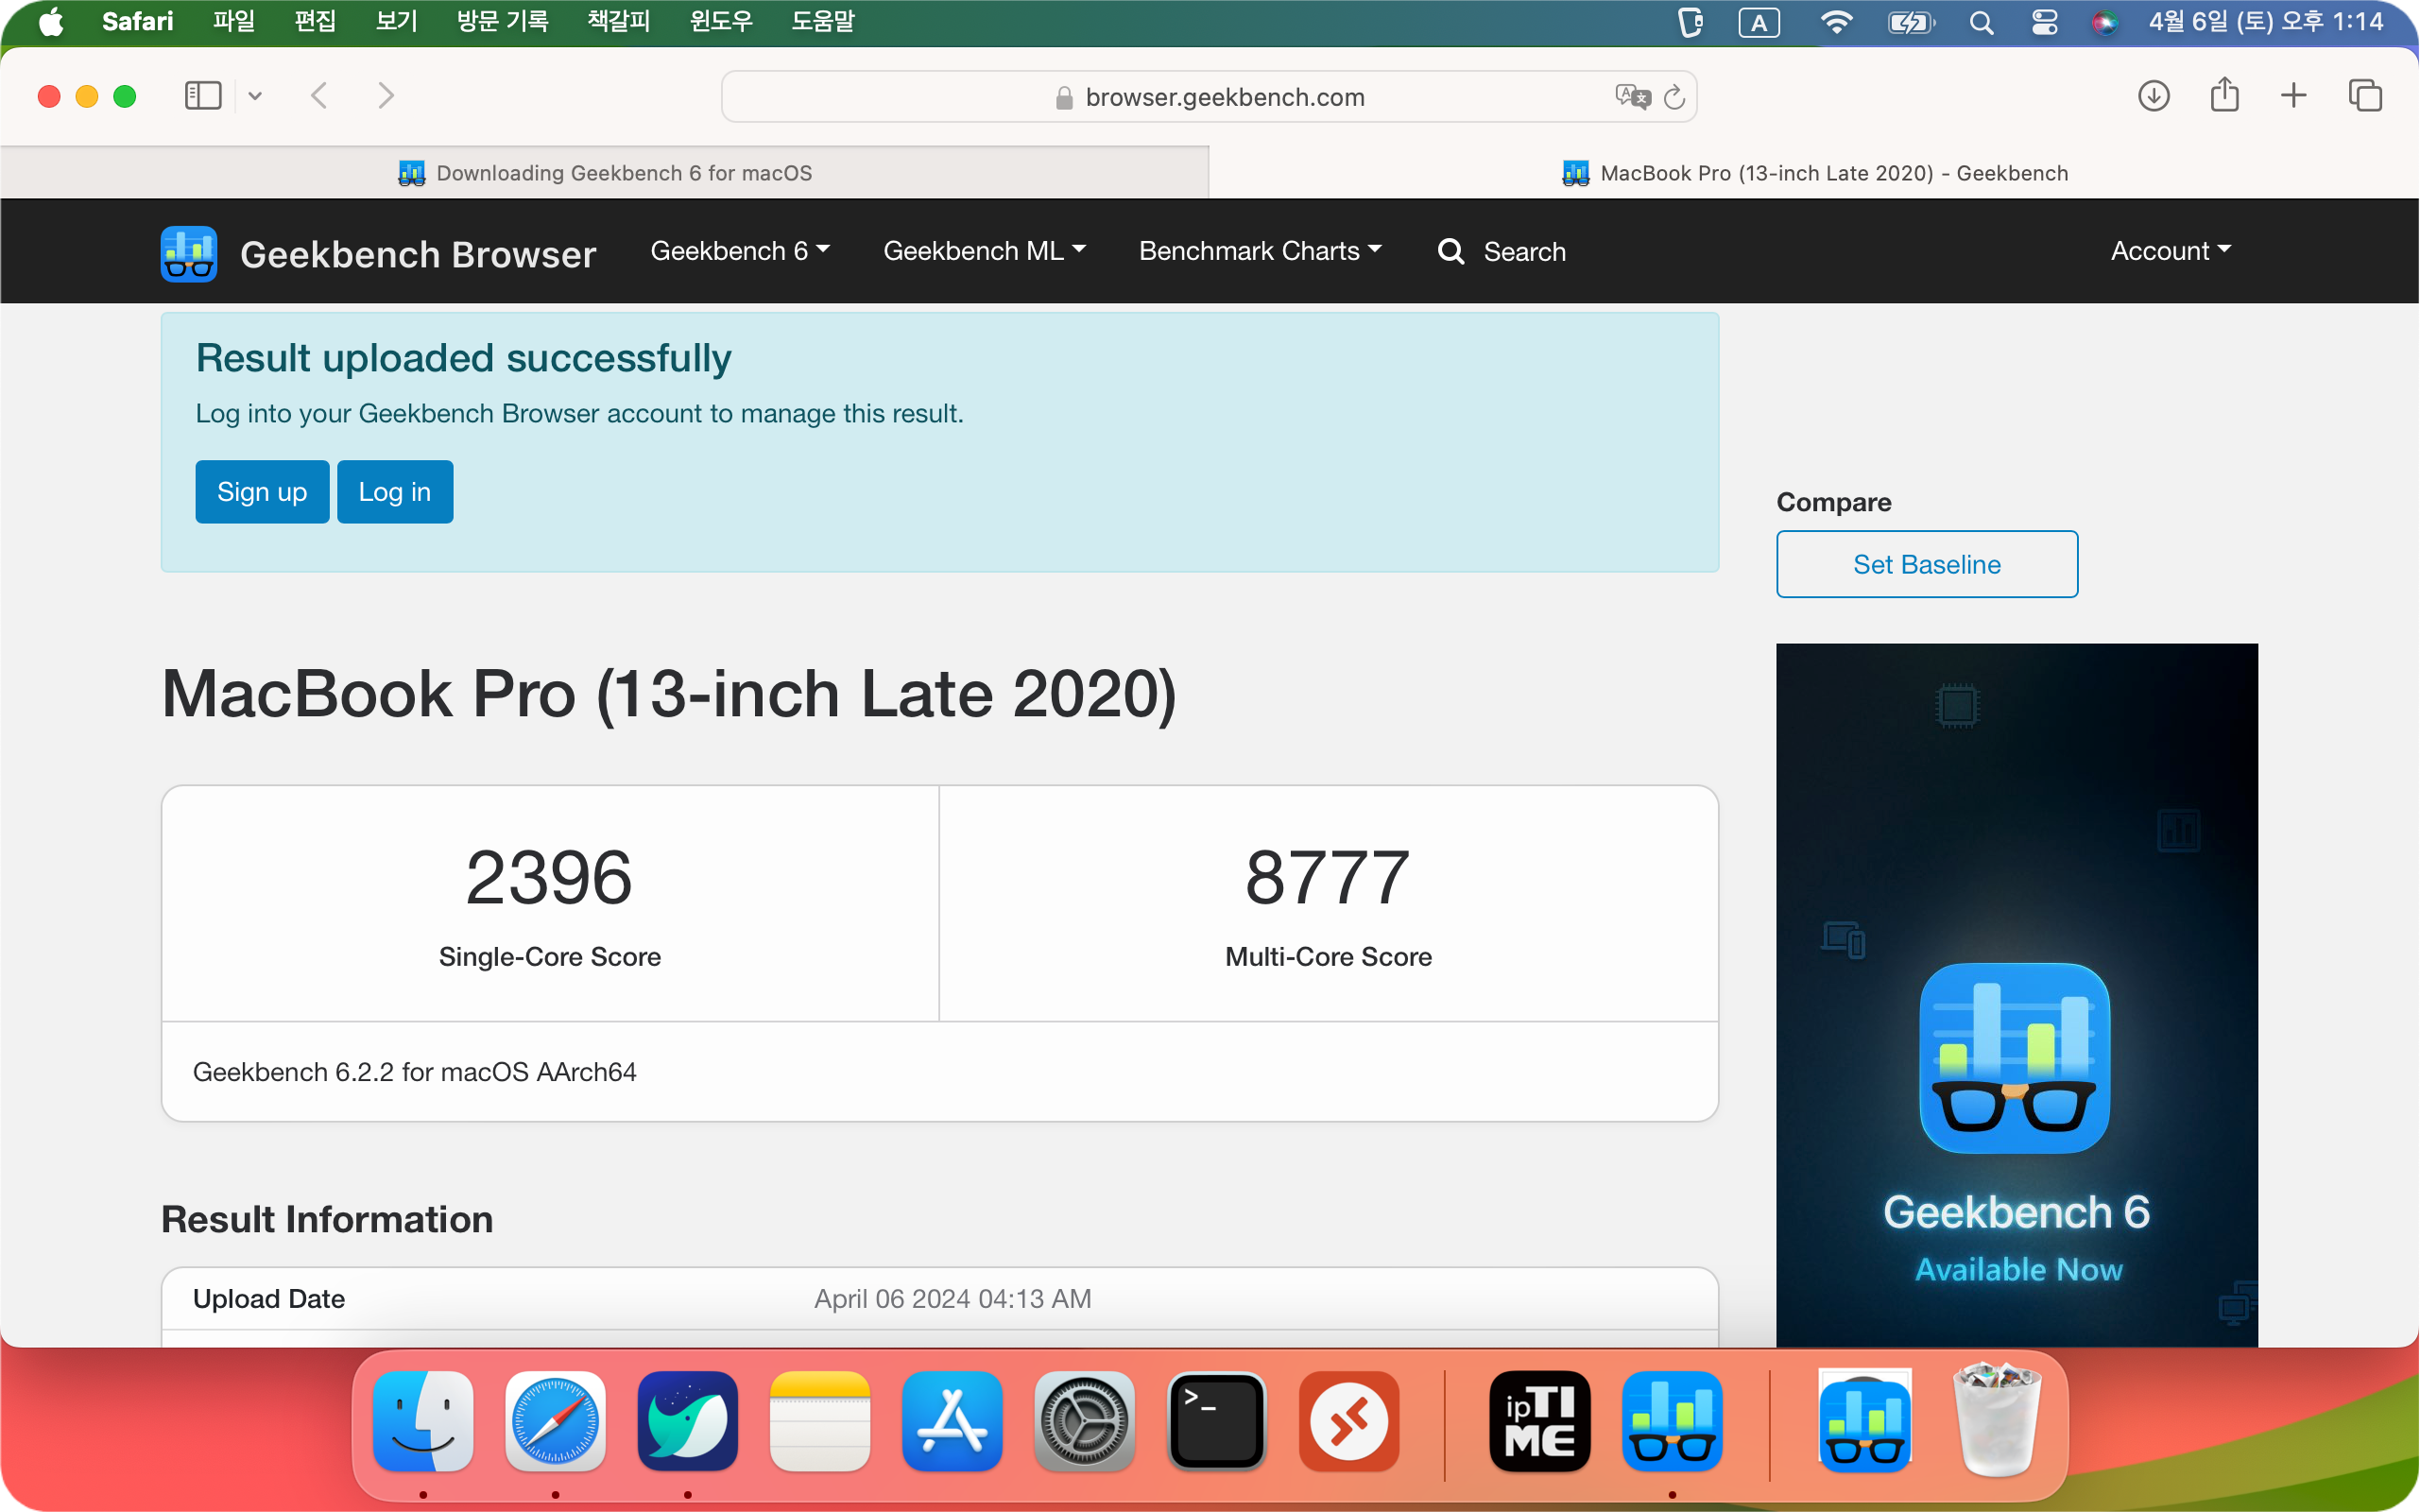Select the MacBook Pro (13-inch Late 2020) tab

[1814, 173]
